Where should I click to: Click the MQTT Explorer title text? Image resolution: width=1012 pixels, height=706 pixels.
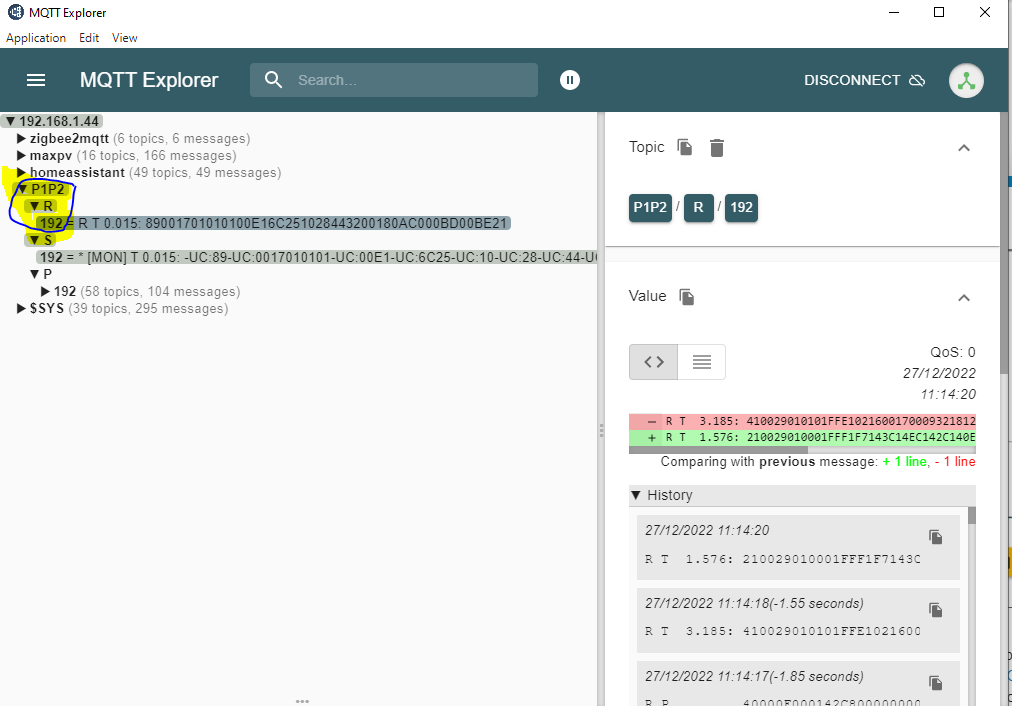coord(148,80)
